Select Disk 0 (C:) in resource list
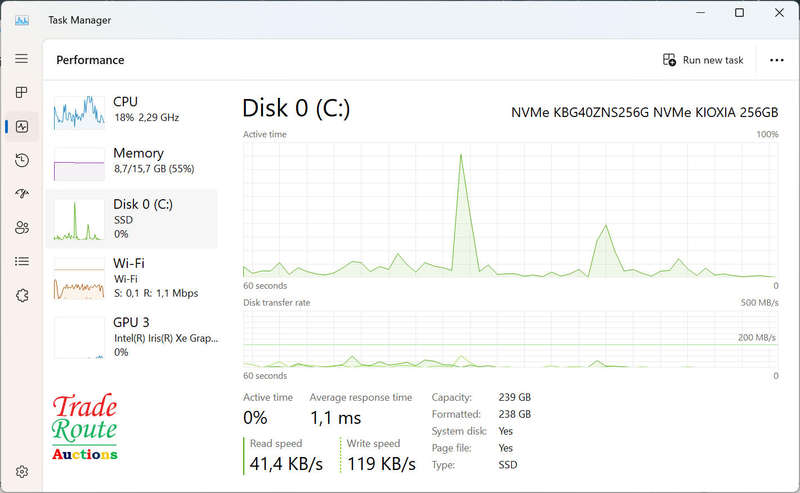The width and height of the screenshot is (800, 493). 131,218
